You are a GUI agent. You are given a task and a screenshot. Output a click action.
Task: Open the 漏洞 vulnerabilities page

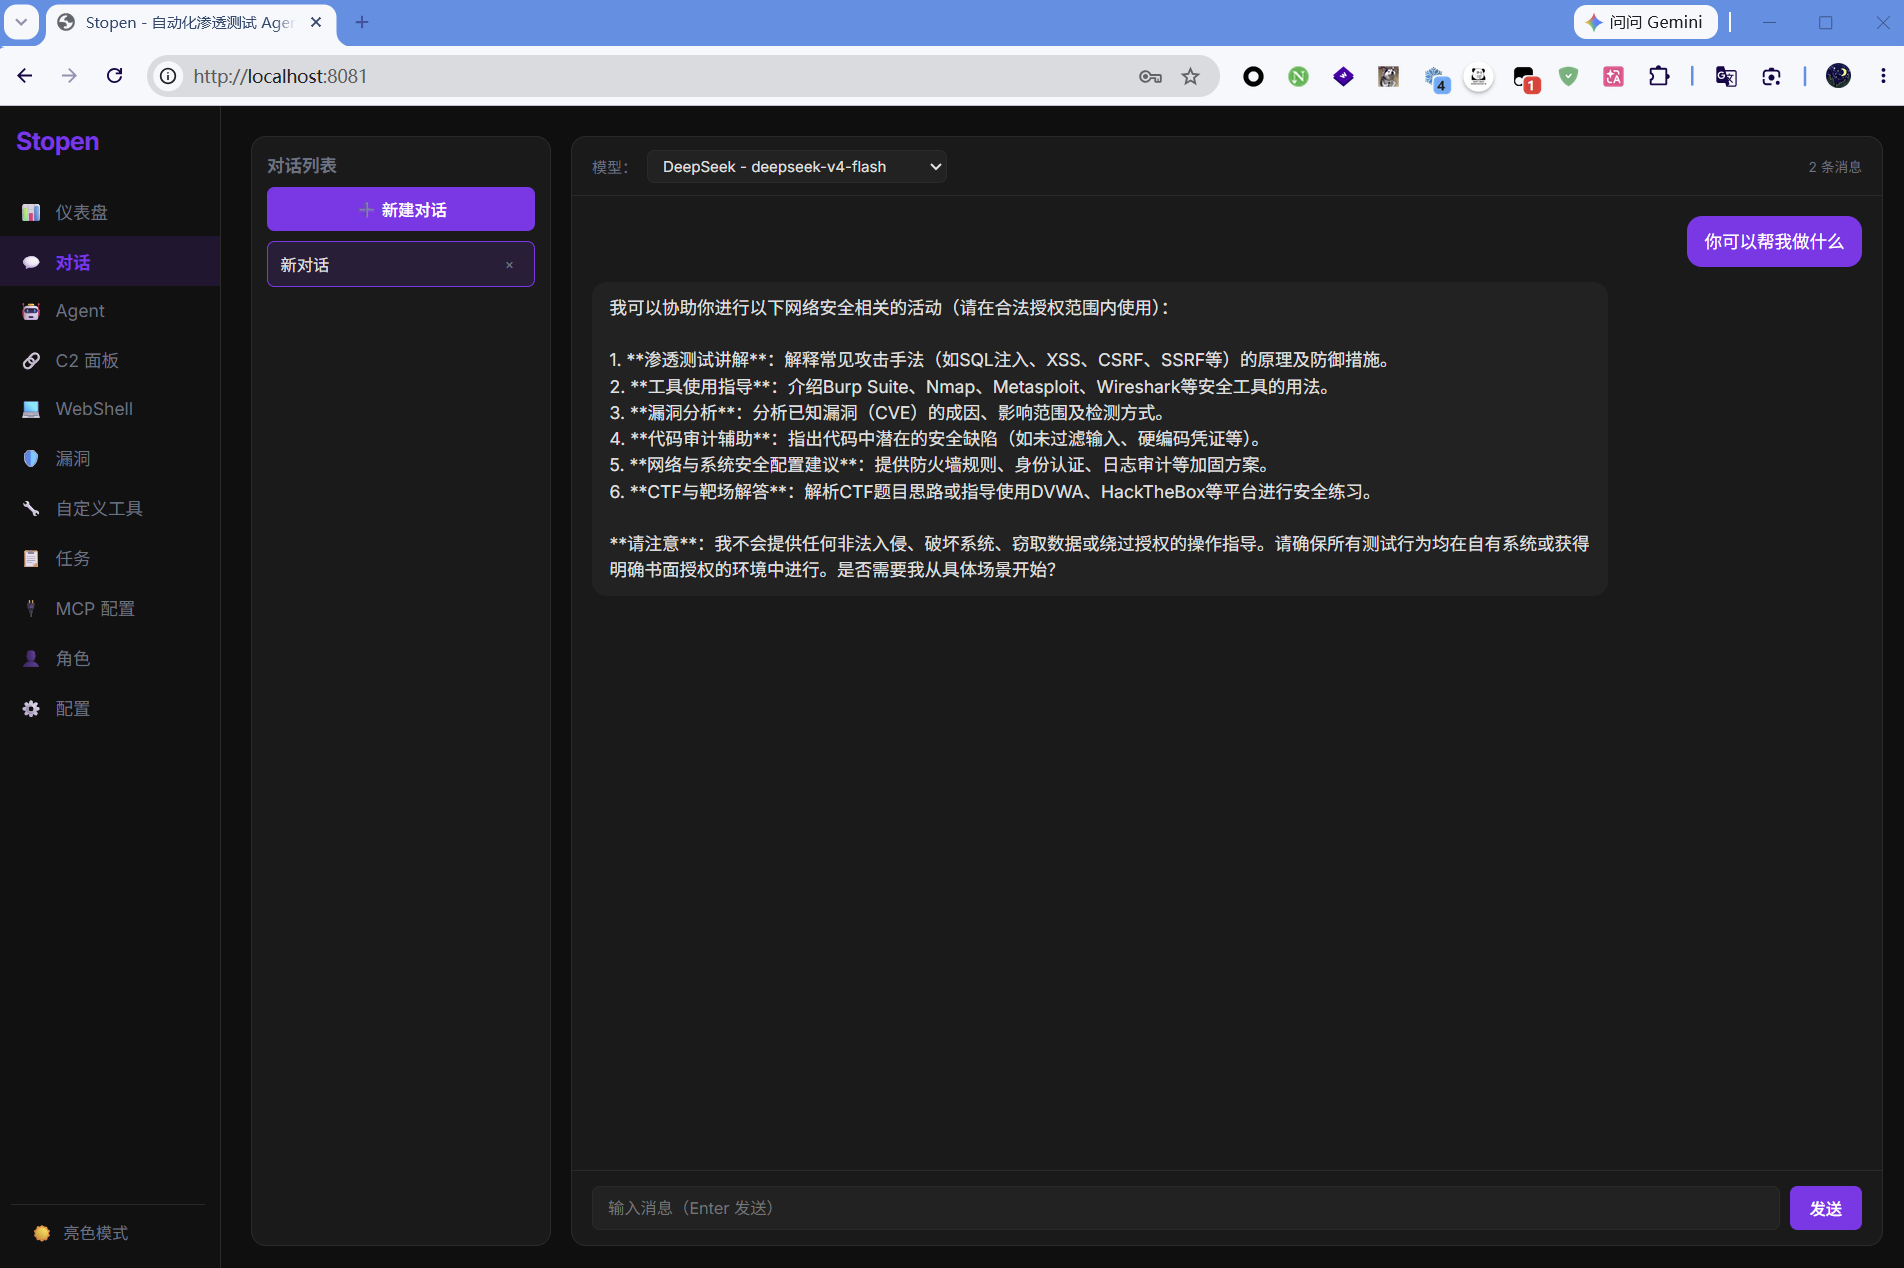pos(110,459)
